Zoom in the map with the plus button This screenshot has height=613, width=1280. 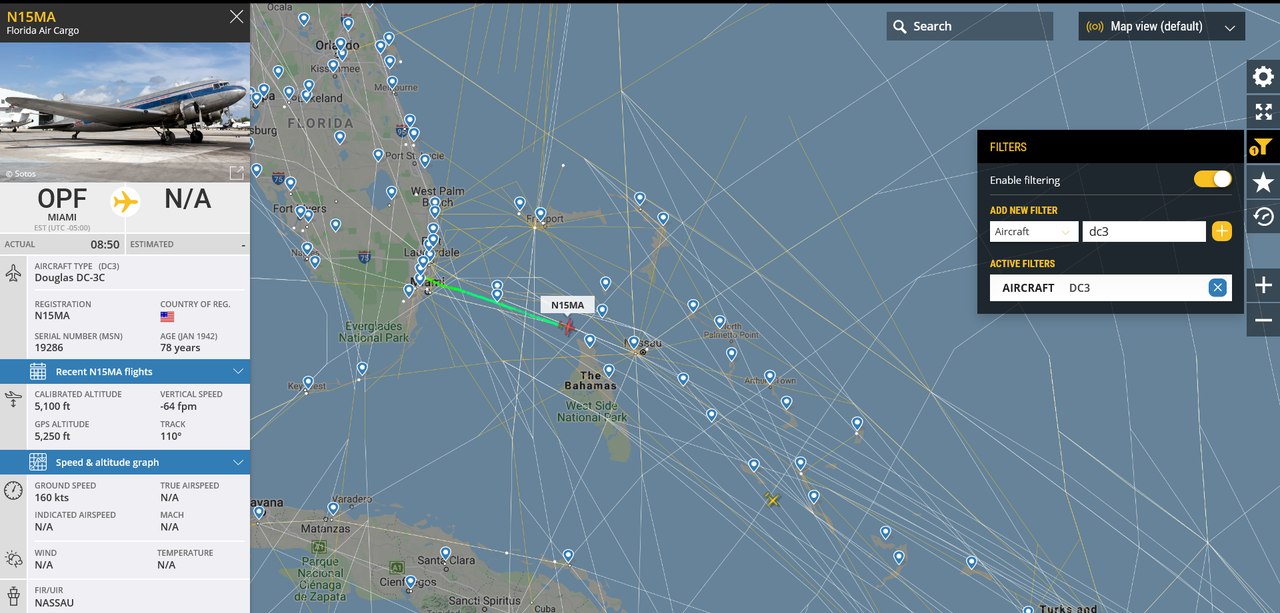coord(1263,285)
